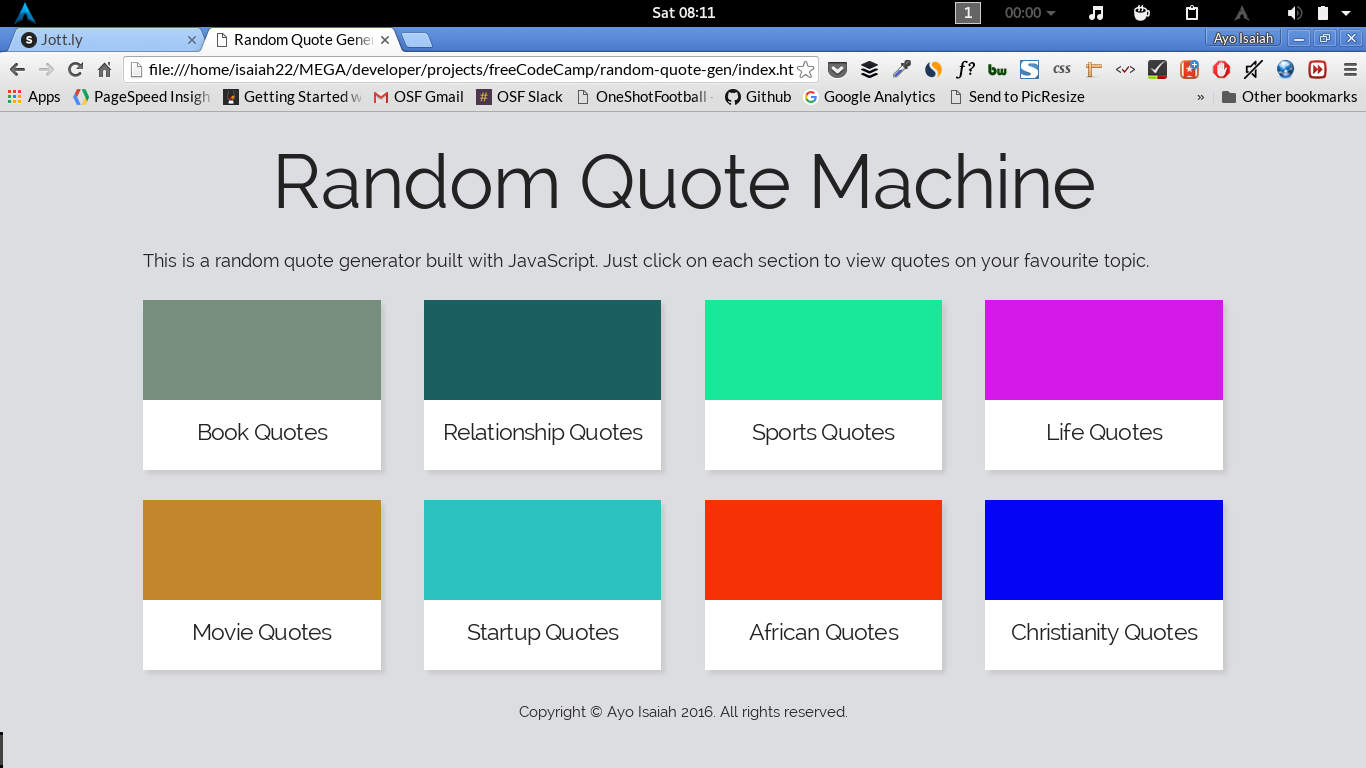This screenshot has height=768, width=1366.
Task: Open the OneShotFootball bookmark
Action: (x=645, y=97)
